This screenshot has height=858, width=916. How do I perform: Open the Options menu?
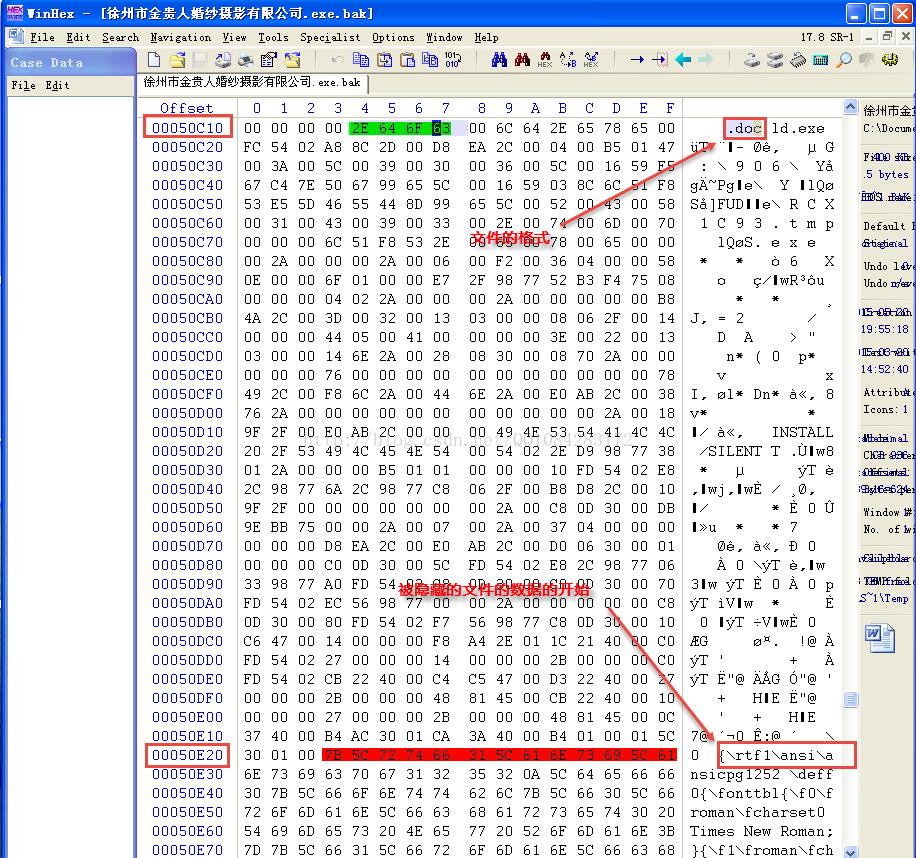(x=393, y=37)
